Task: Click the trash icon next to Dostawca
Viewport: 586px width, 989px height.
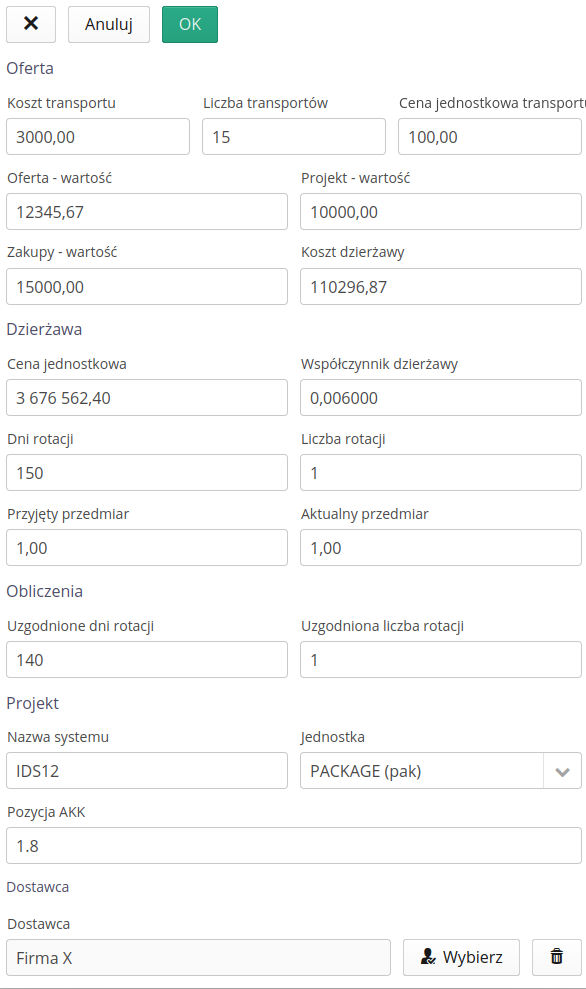Action: pyautogui.click(x=556, y=957)
